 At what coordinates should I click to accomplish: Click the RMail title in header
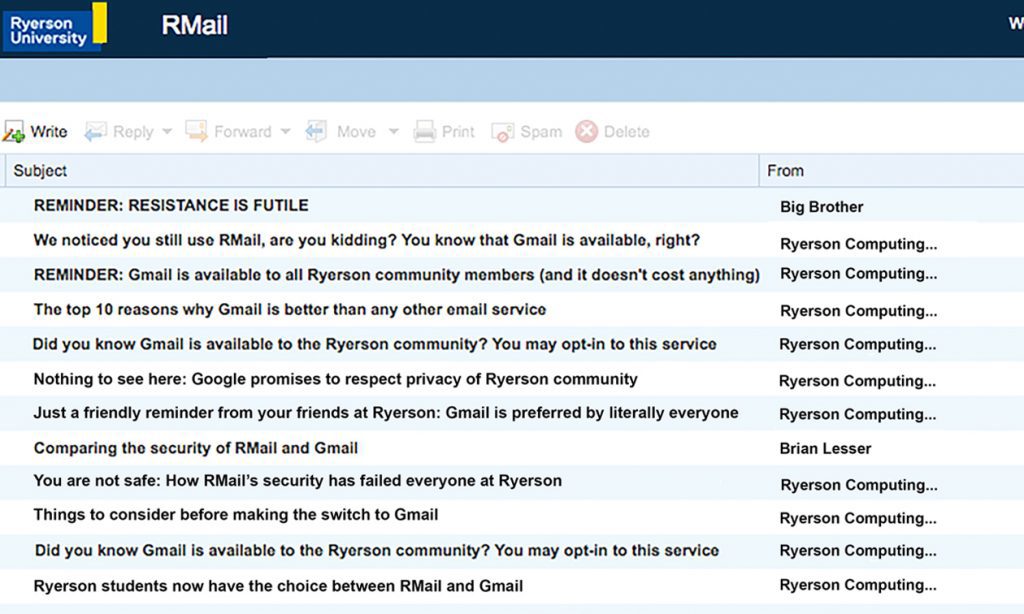point(195,25)
